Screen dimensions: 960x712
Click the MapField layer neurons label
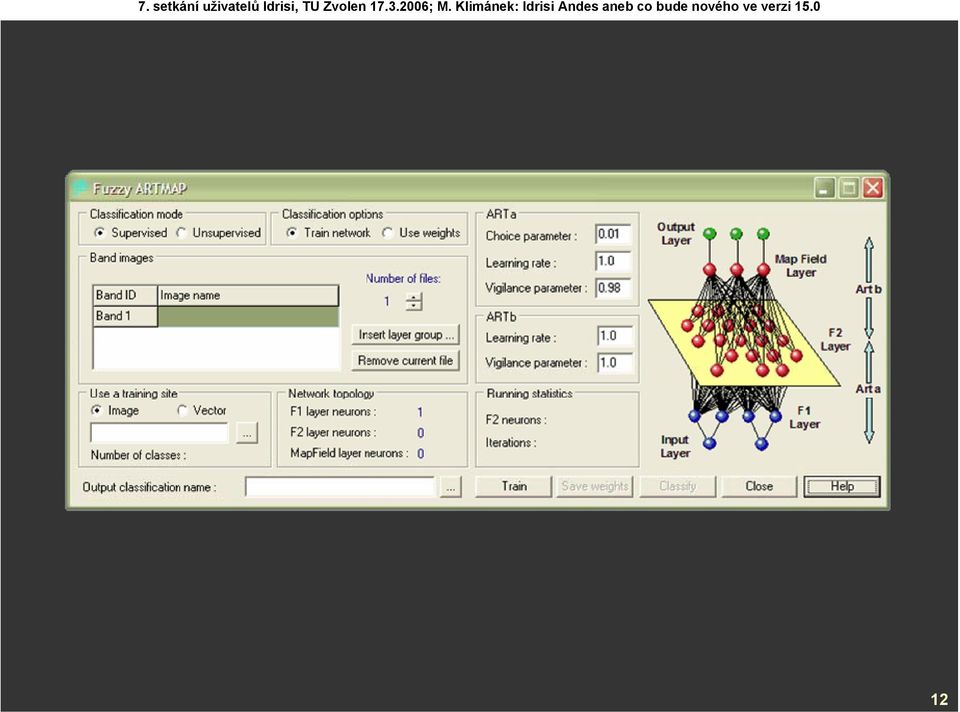[349, 454]
